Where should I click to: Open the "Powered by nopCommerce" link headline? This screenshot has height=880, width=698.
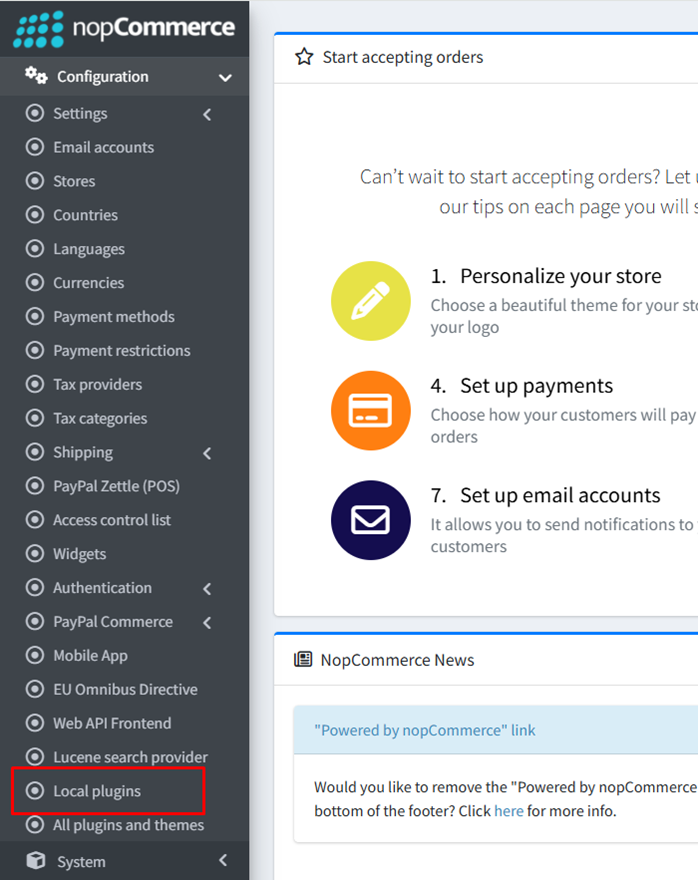[x=424, y=730]
